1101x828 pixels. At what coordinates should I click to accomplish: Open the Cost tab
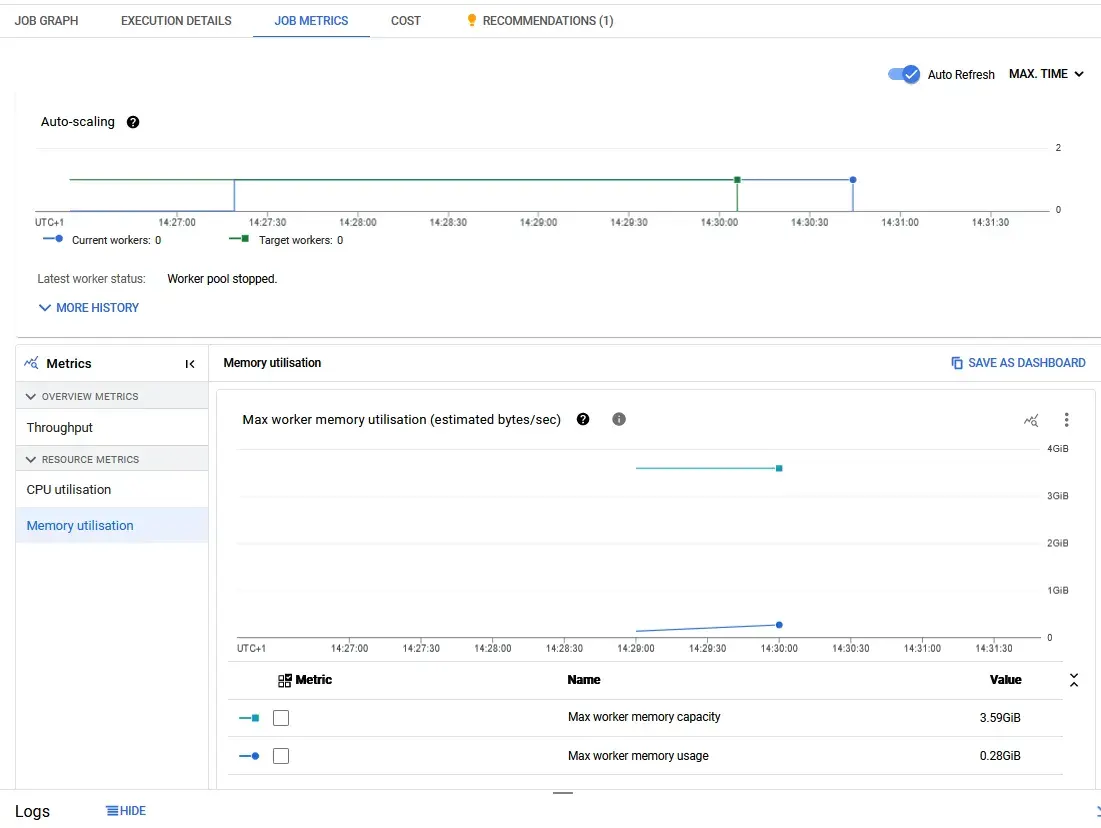pos(406,21)
